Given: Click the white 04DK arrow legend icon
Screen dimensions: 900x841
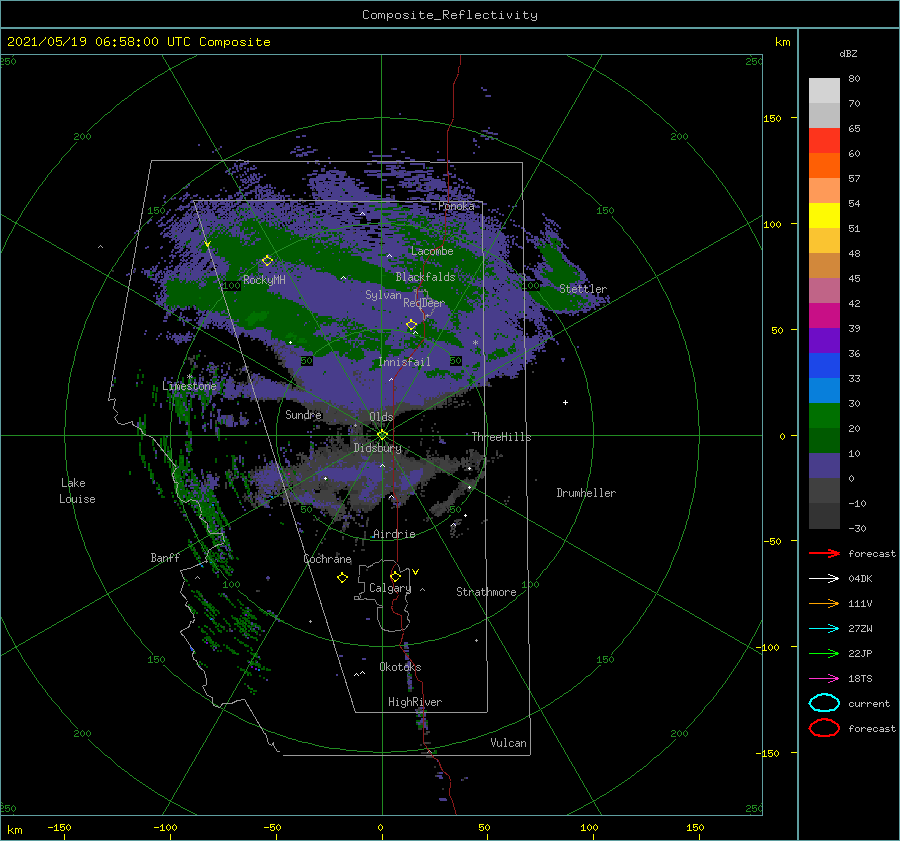Looking at the screenshot, I should [x=824, y=578].
